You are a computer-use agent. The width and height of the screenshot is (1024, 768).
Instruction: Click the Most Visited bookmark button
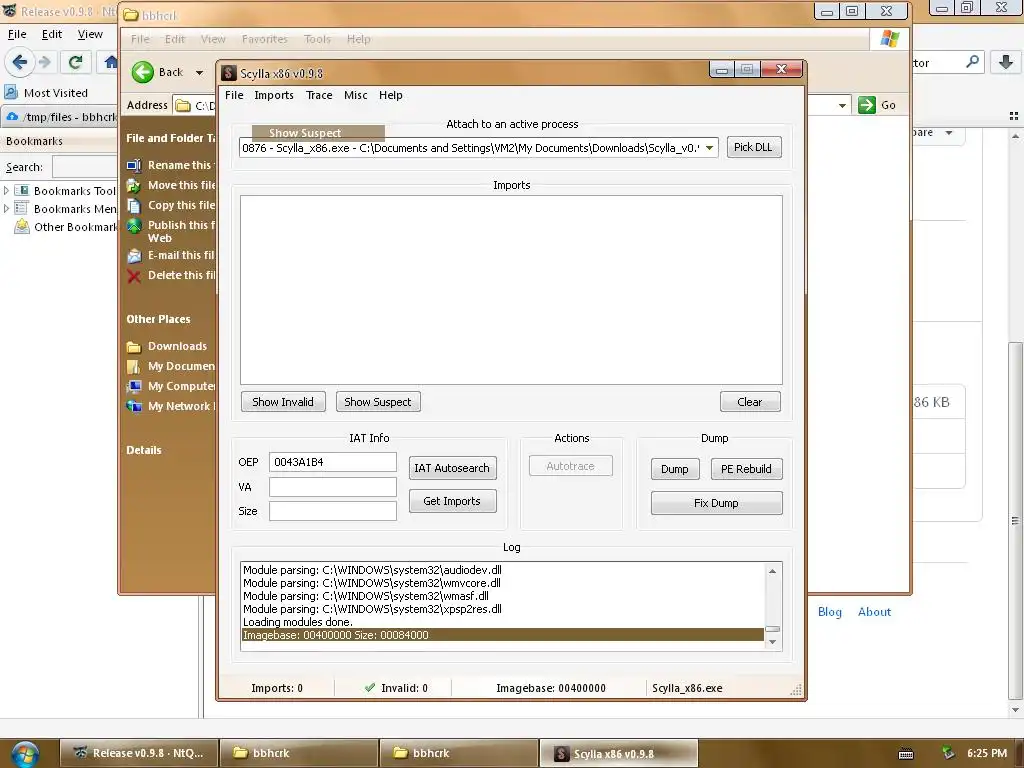click(x=46, y=93)
